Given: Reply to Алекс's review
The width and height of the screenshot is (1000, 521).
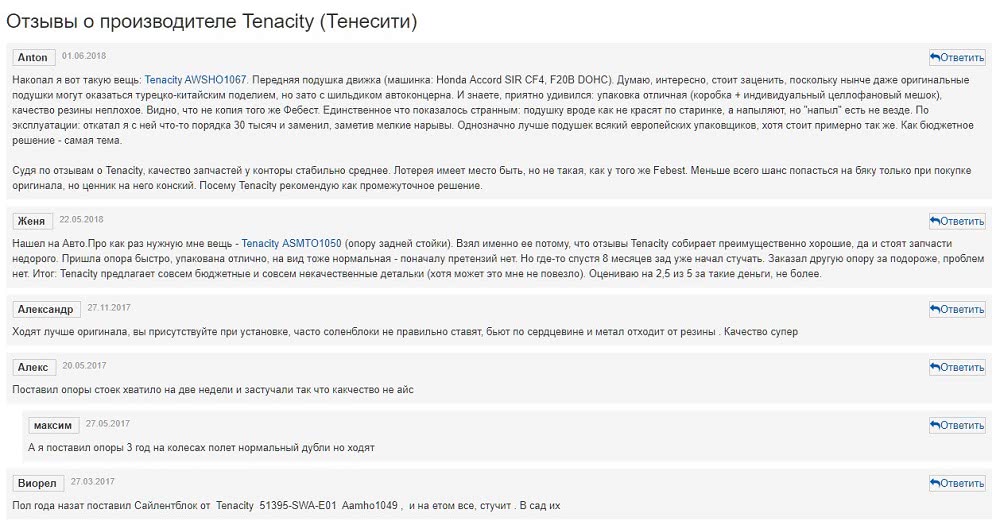Looking at the screenshot, I should 957,367.
